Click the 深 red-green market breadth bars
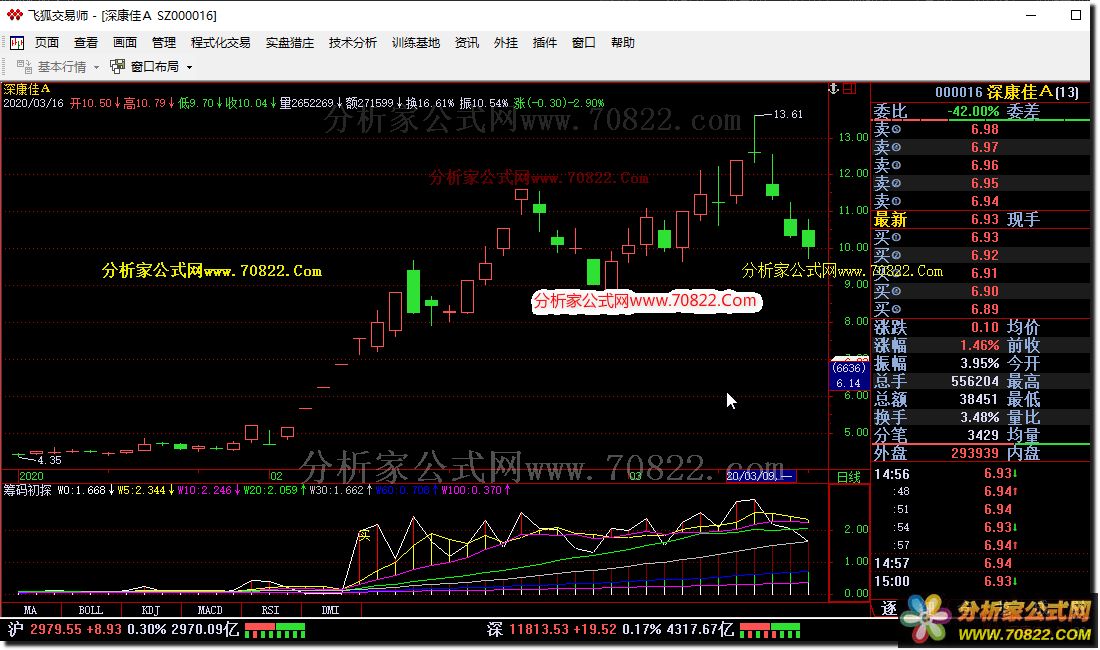1100x650 pixels. 770,630
